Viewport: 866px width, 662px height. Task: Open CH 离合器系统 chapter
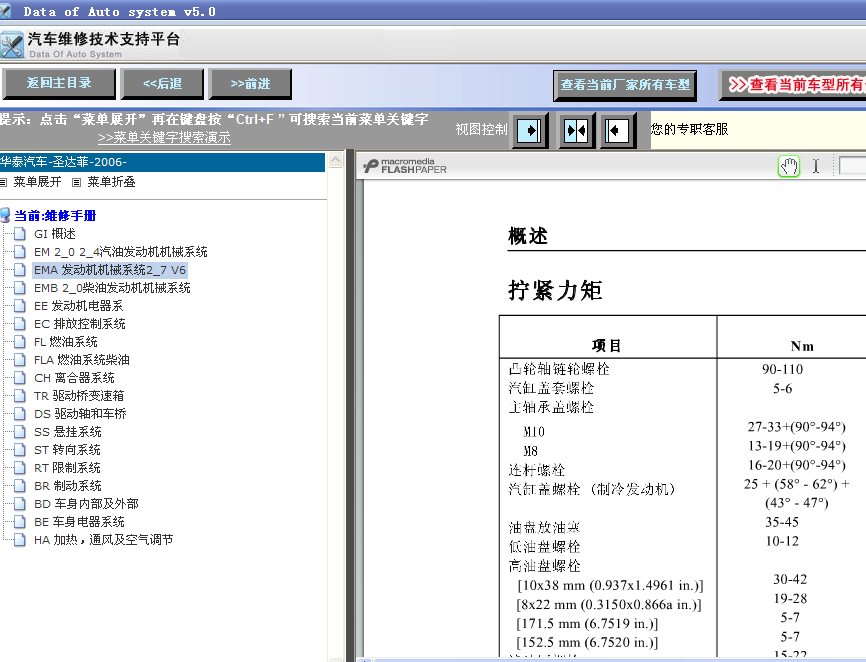click(75, 378)
